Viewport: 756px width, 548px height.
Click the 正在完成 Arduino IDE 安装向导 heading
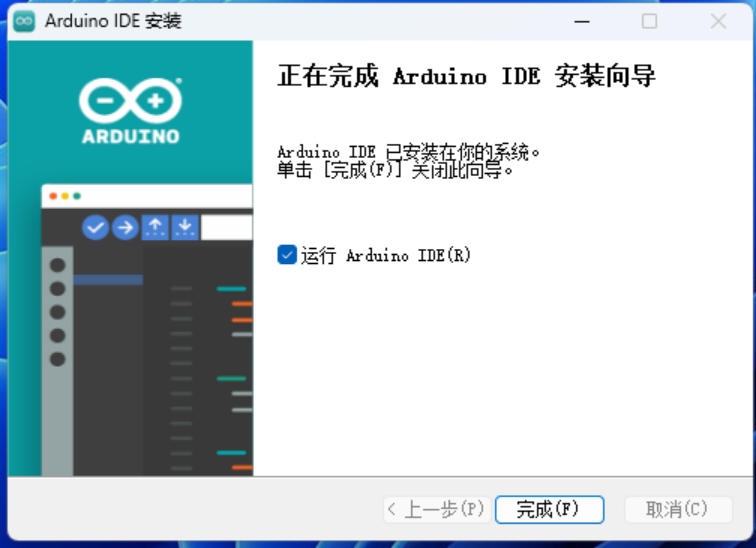(466, 77)
